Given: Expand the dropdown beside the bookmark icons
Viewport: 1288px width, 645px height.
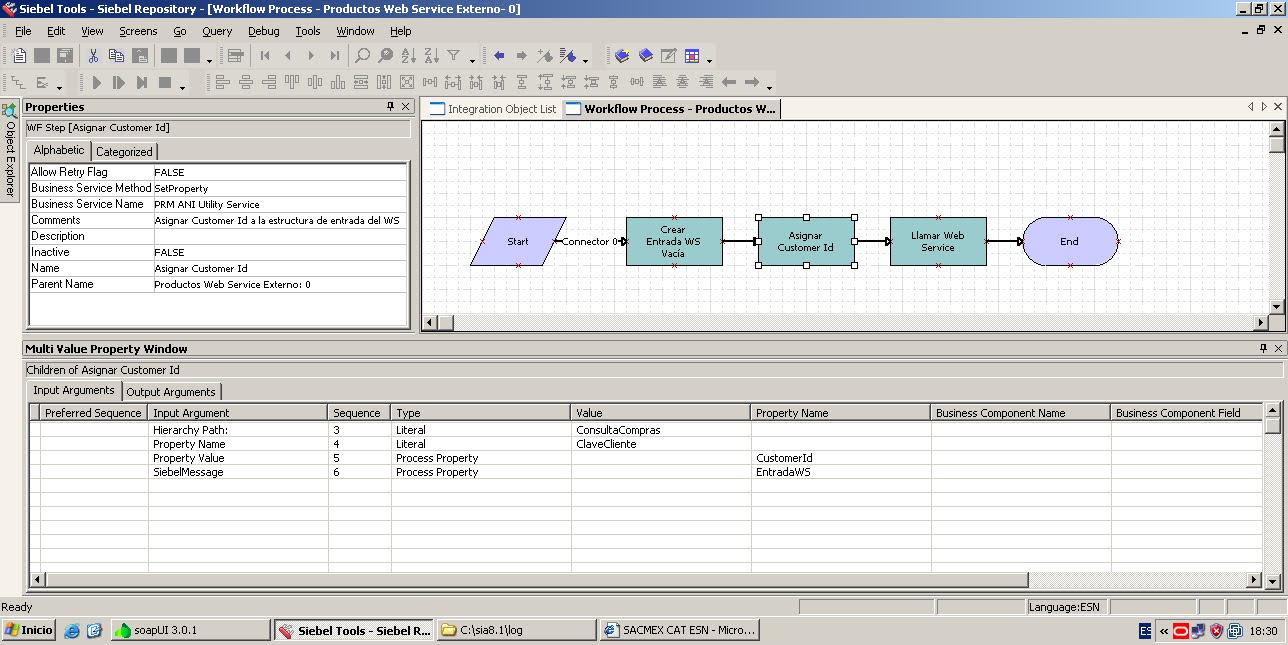Looking at the screenshot, I should coord(709,58).
